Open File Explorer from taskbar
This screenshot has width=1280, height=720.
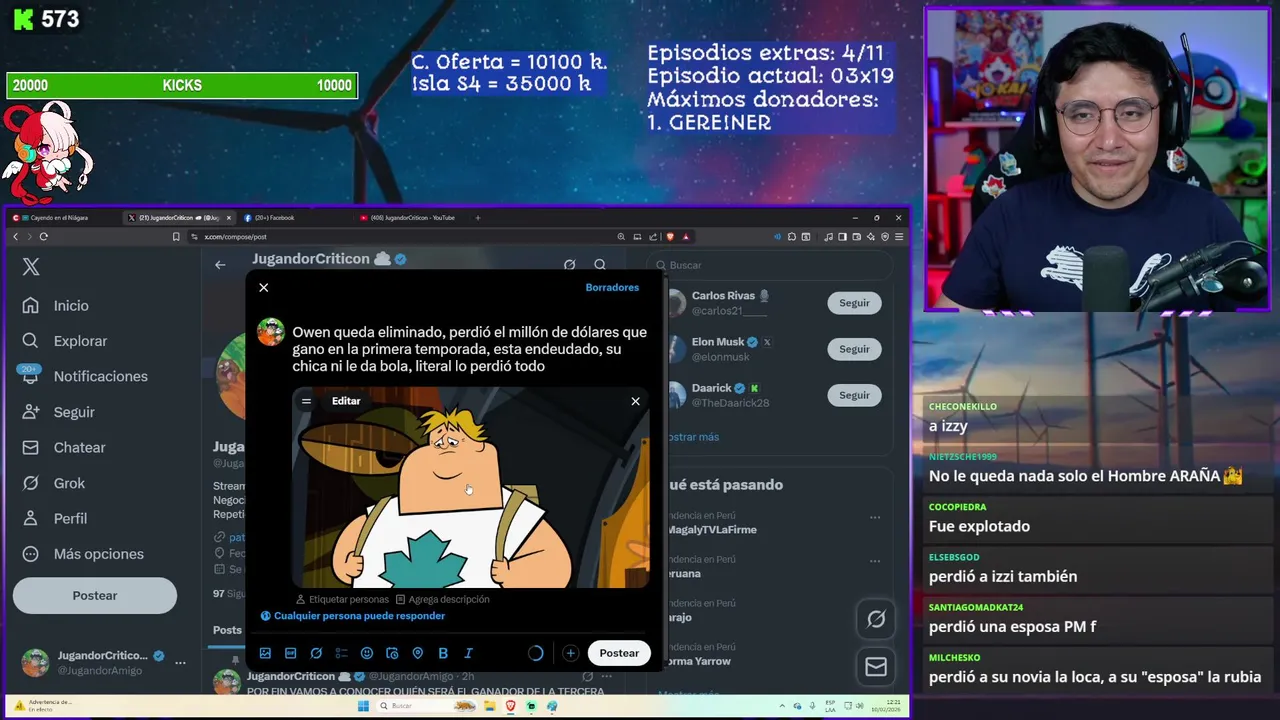[x=490, y=706]
